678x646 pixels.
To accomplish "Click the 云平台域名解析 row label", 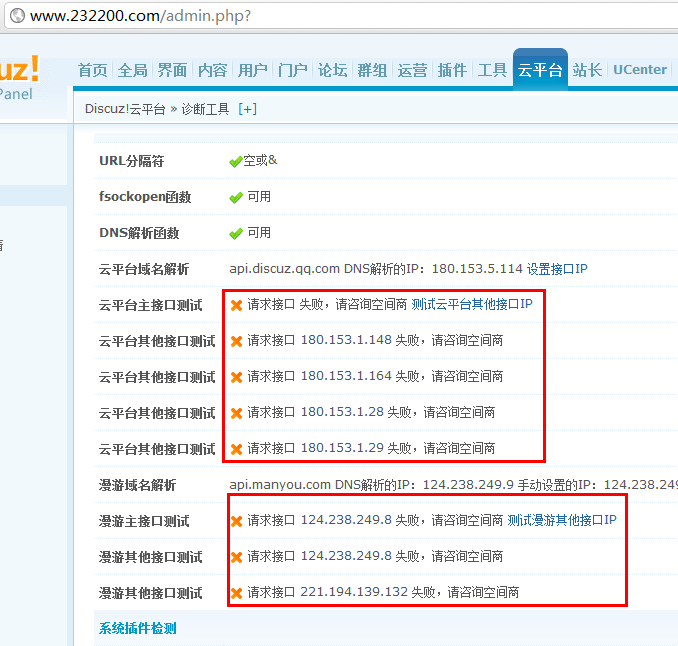I will pos(144,269).
